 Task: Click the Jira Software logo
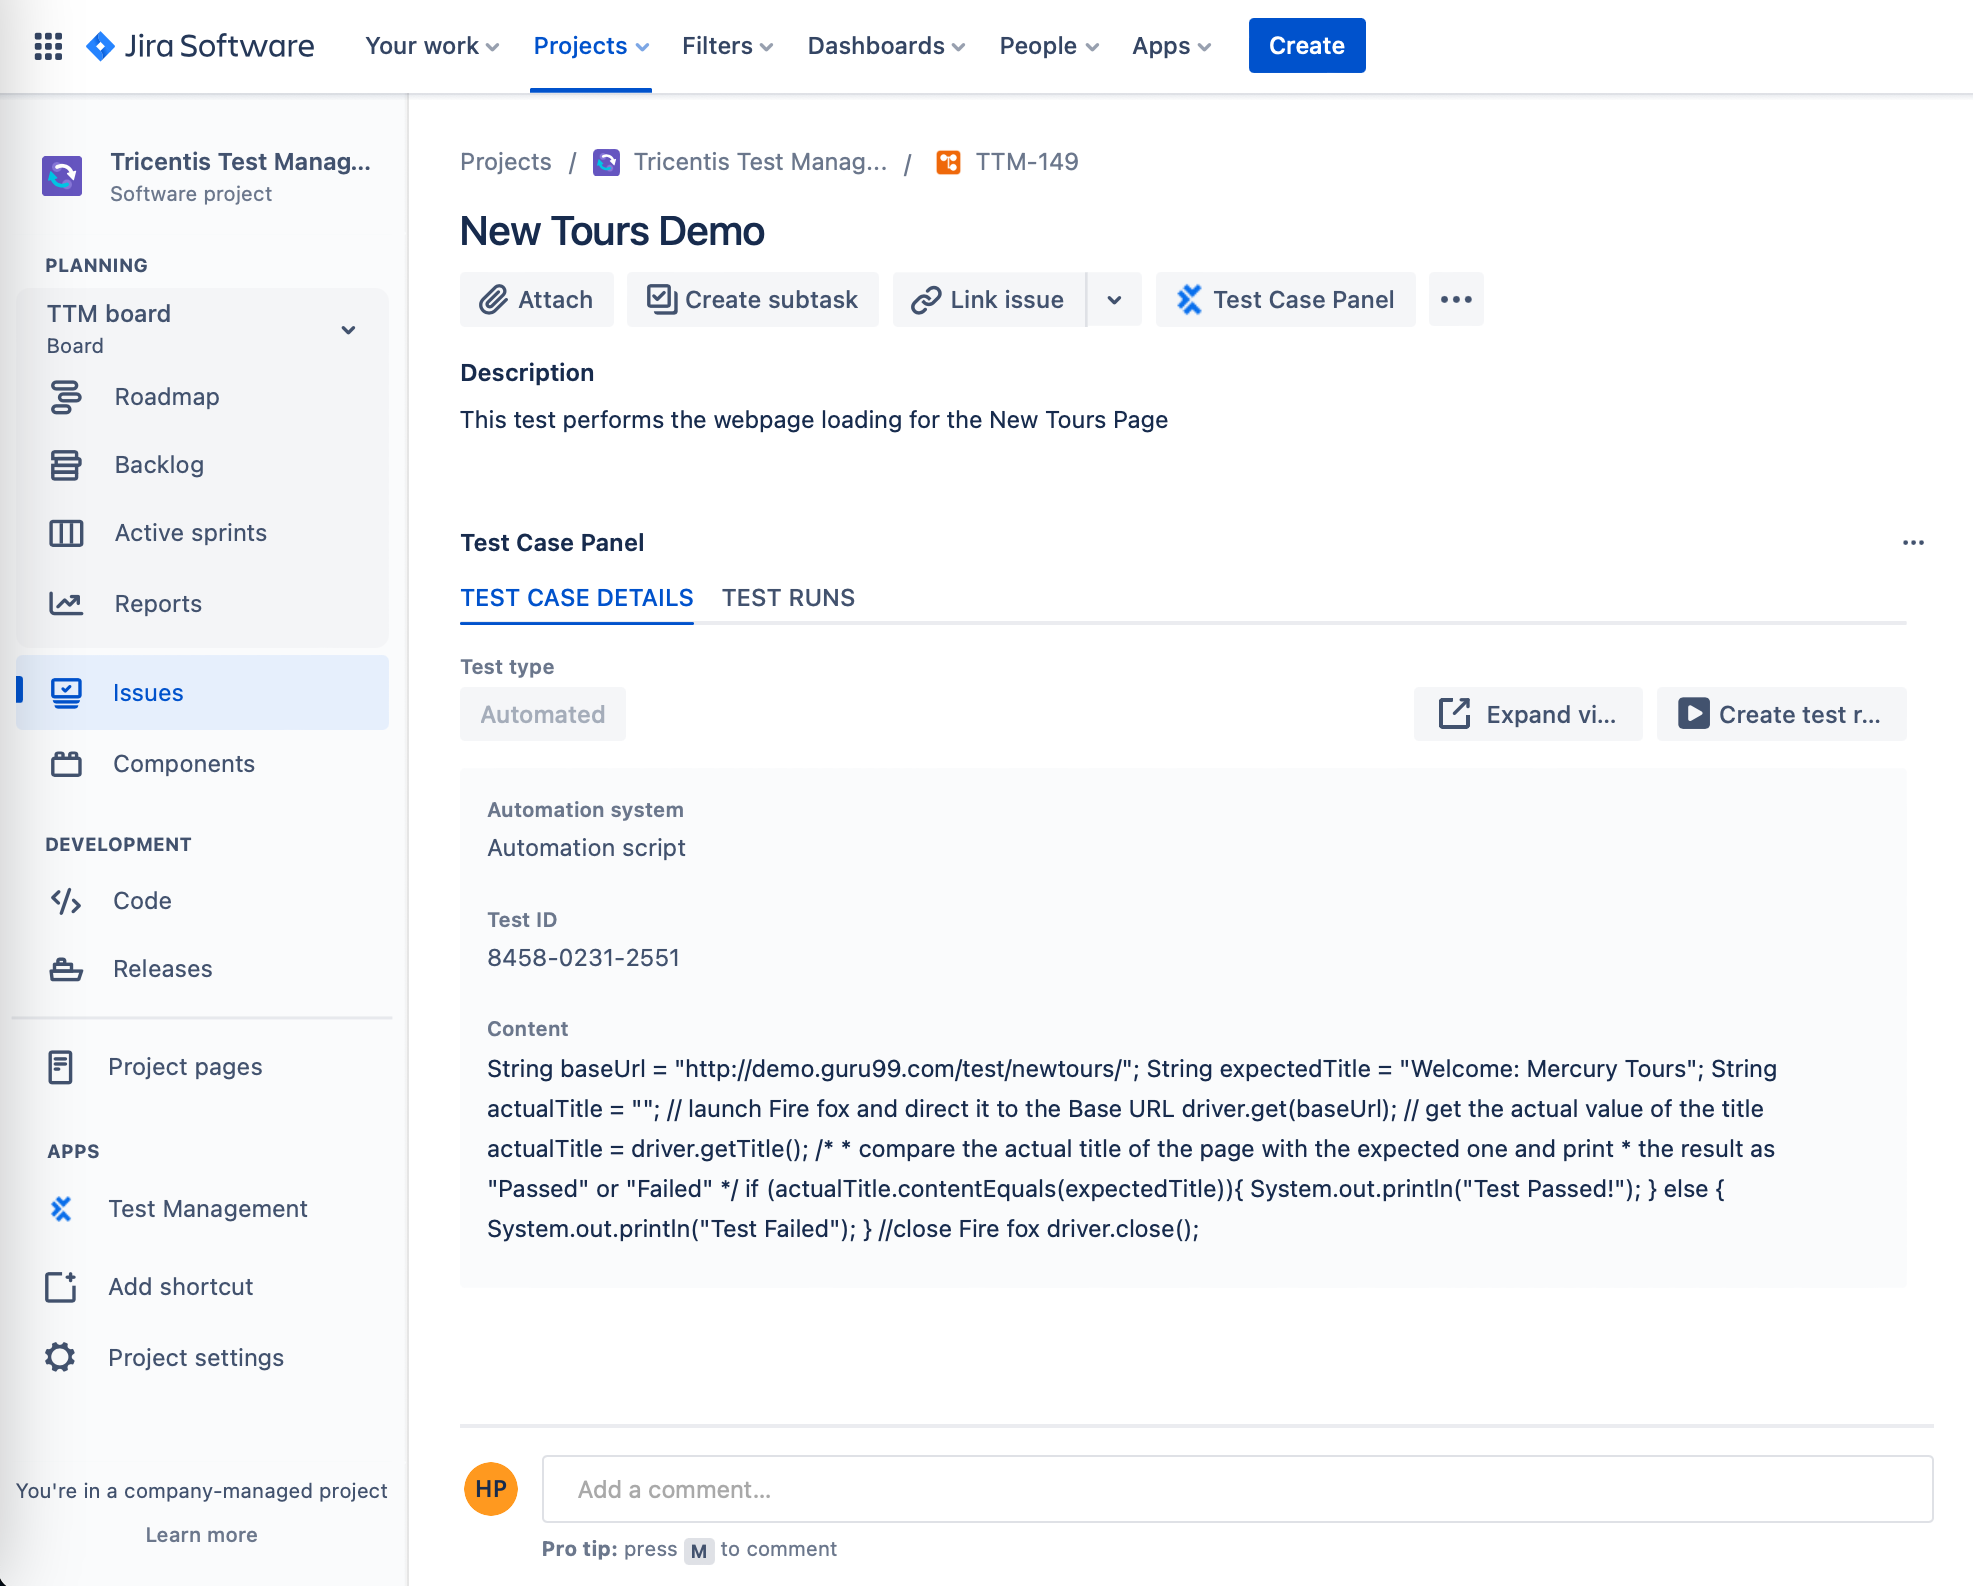coord(200,46)
